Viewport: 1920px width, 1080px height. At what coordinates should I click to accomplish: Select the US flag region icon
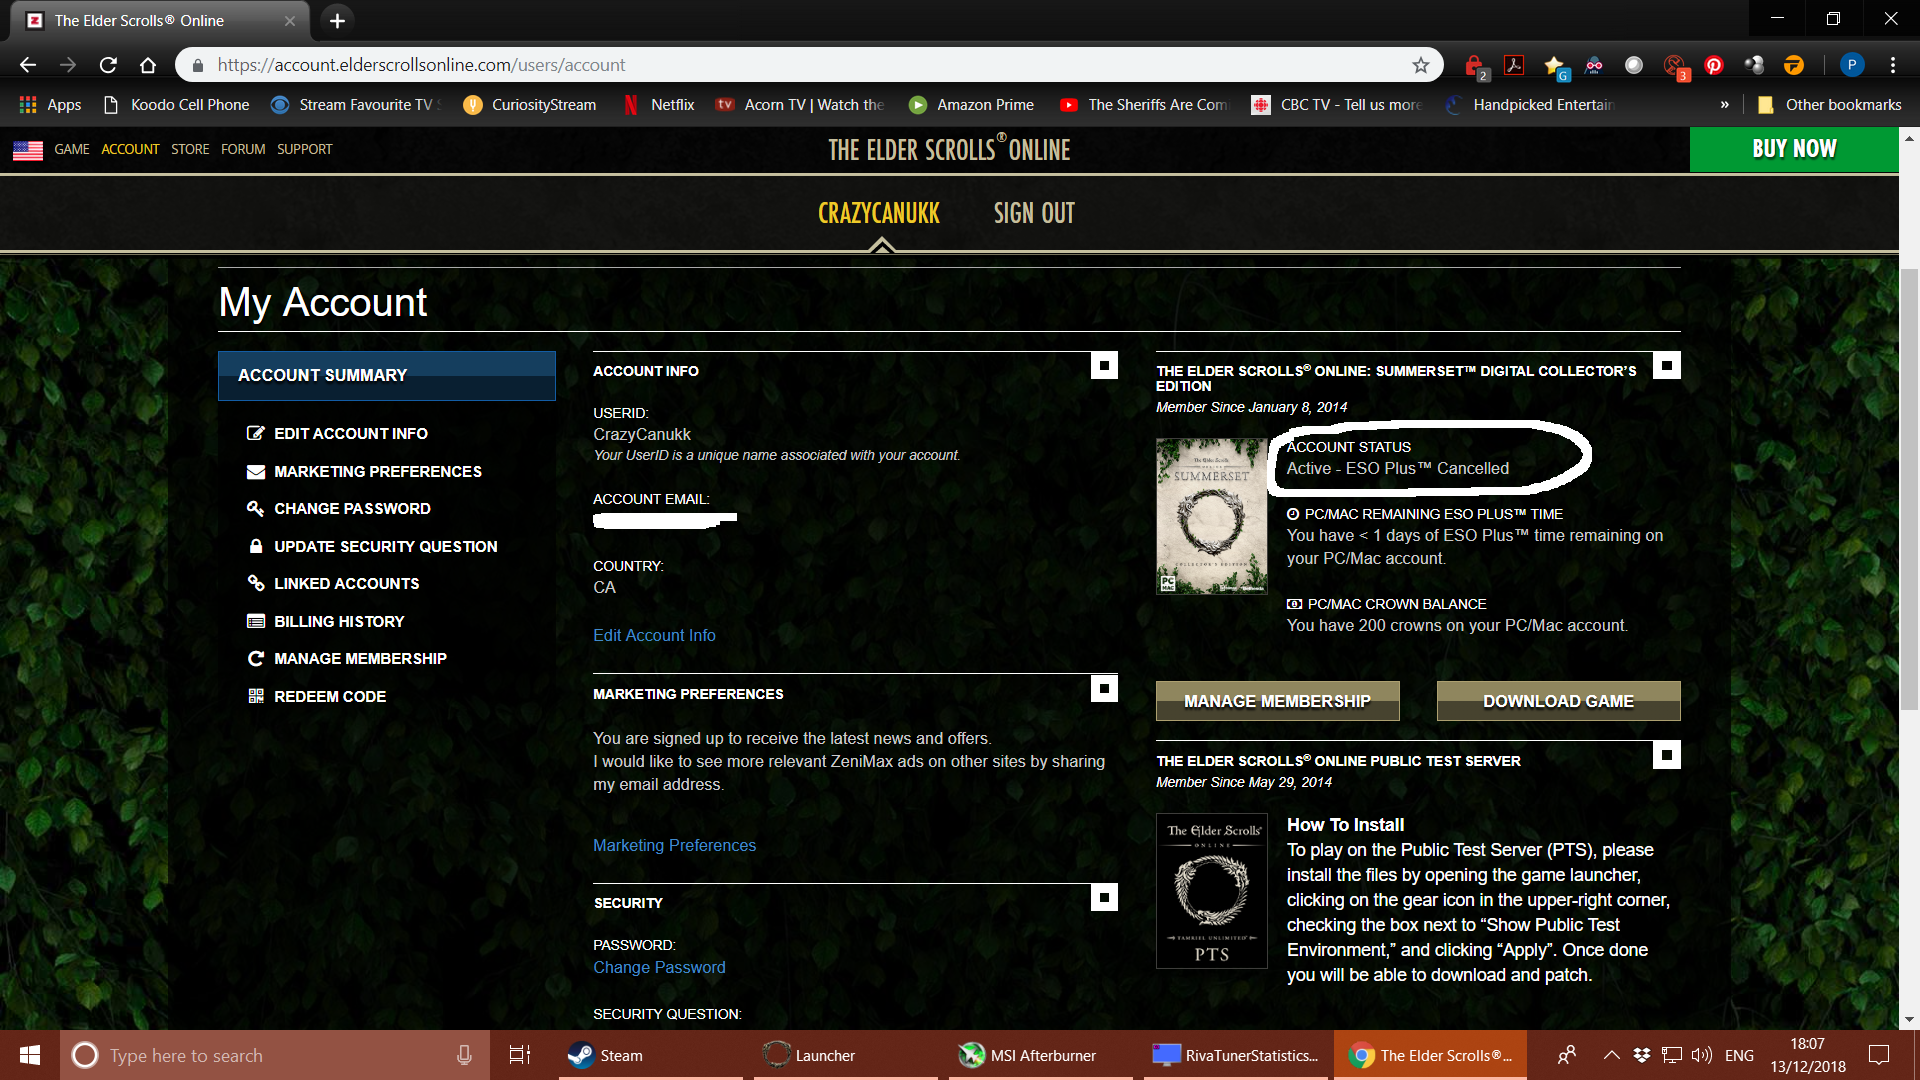[x=27, y=149]
